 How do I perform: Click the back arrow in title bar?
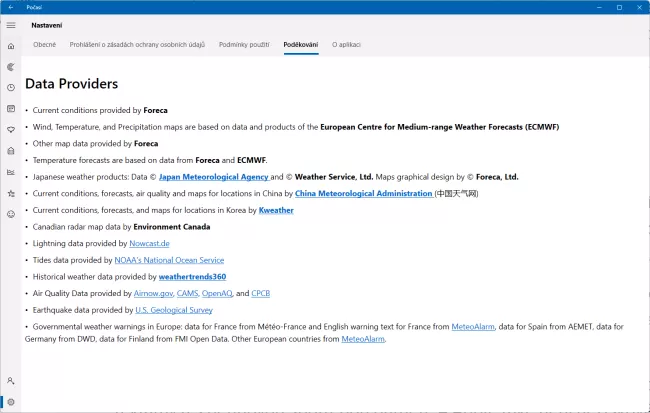pyautogui.click(x=11, y=7)
